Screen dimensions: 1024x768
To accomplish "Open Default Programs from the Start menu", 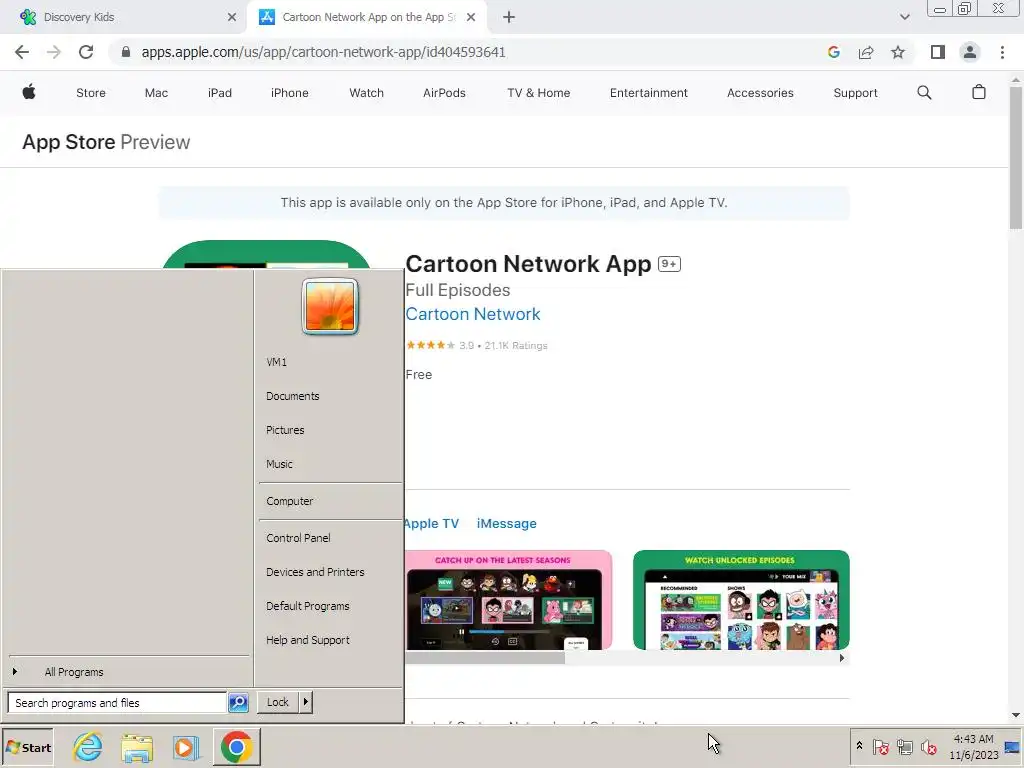I will coord(308,605).
